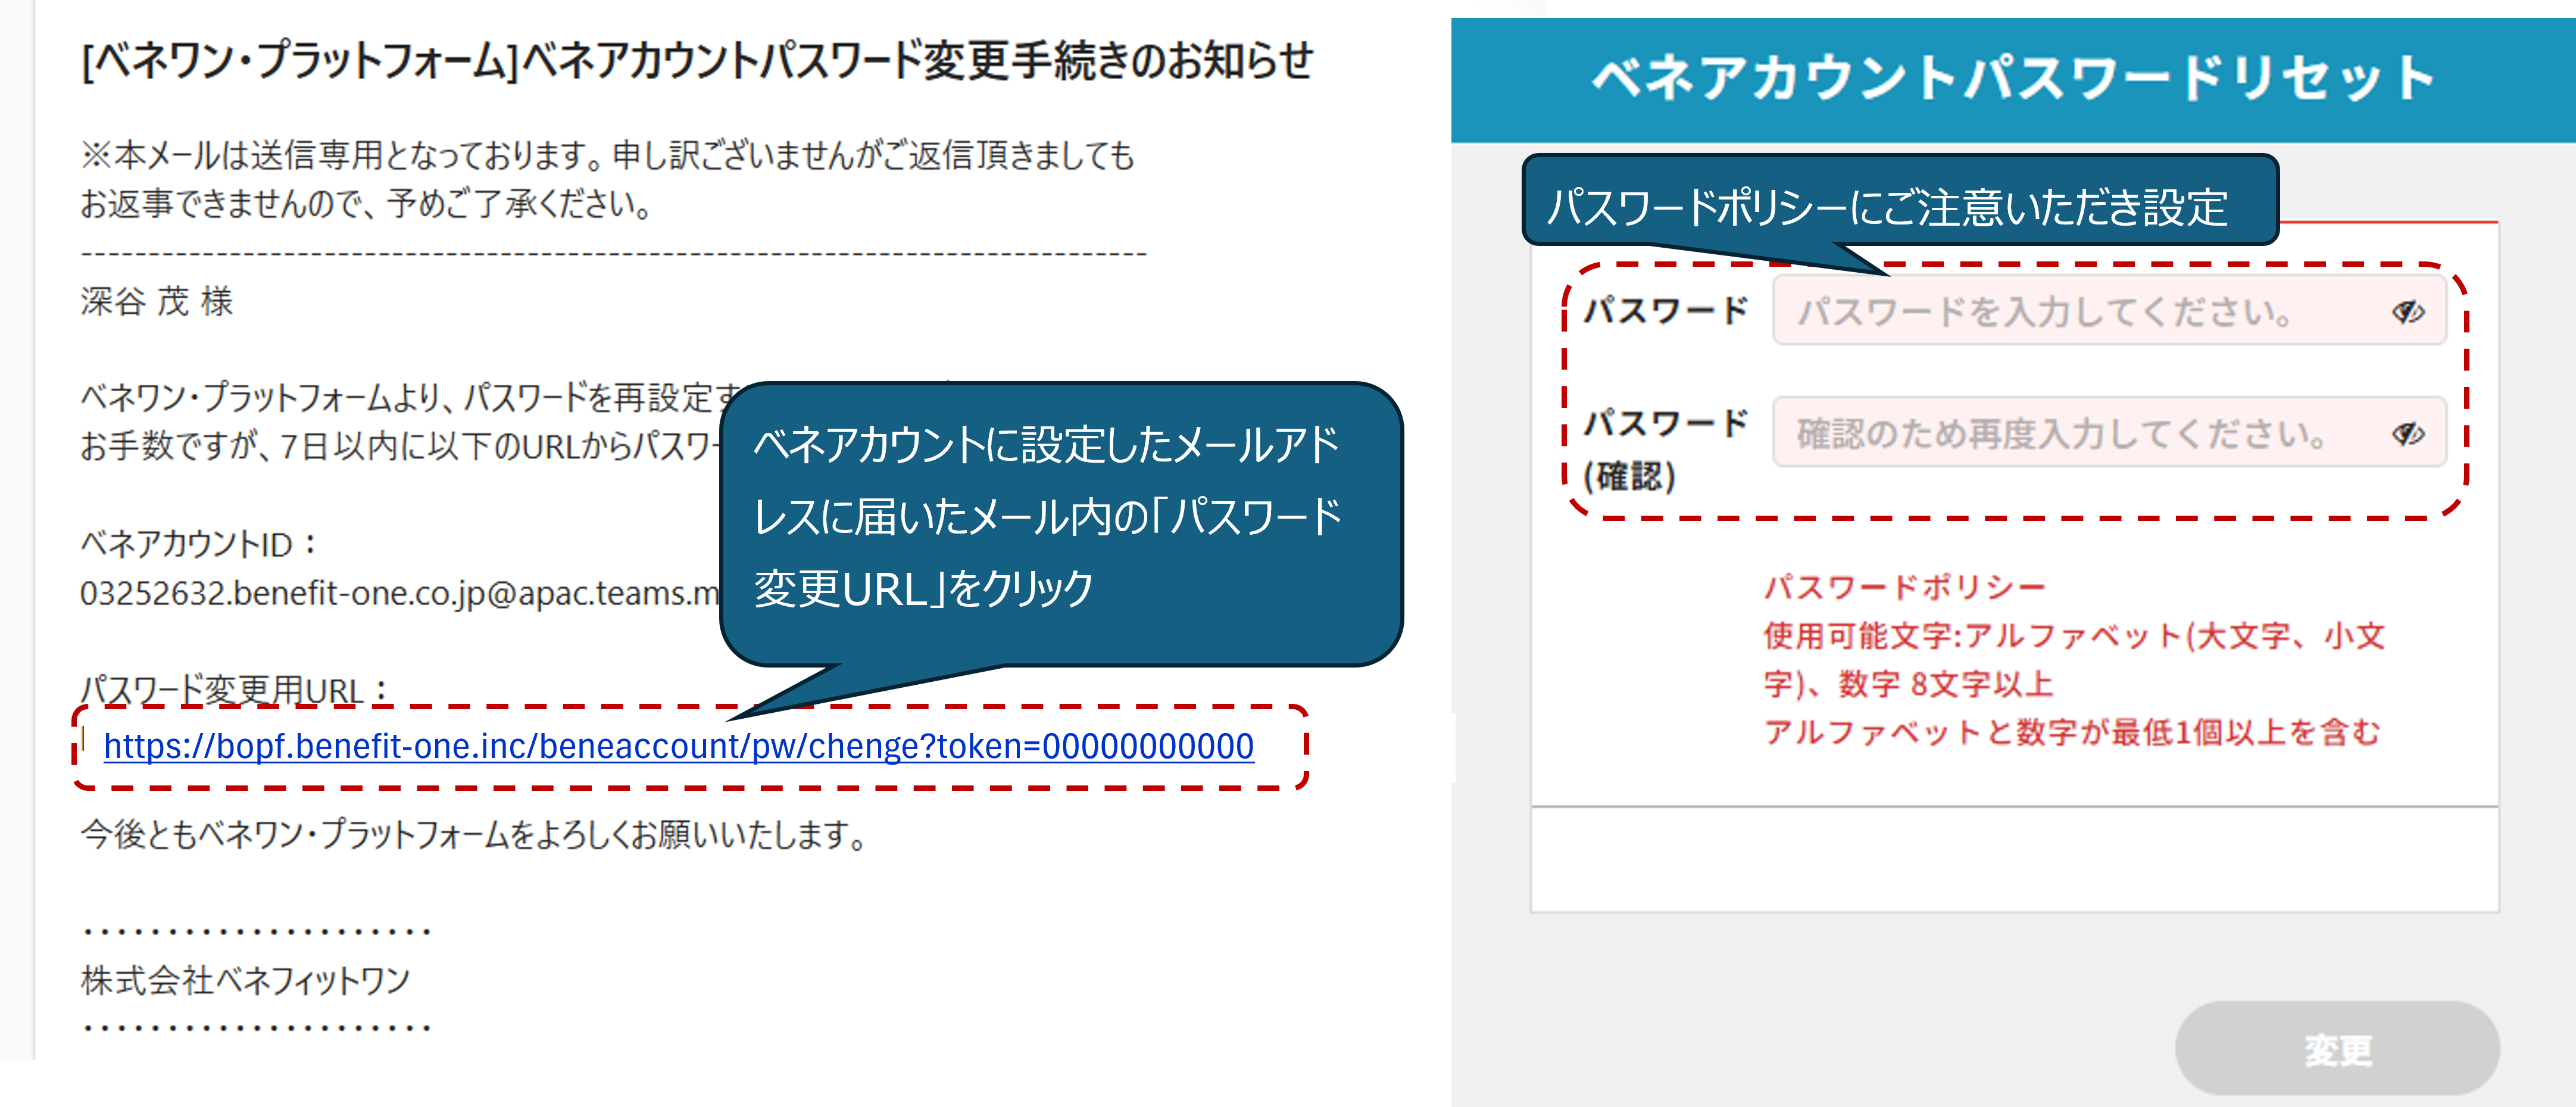Open the password change URL link
Image resolution: width=2576 pixels, height=1107 pixels.
coord(678,746)
